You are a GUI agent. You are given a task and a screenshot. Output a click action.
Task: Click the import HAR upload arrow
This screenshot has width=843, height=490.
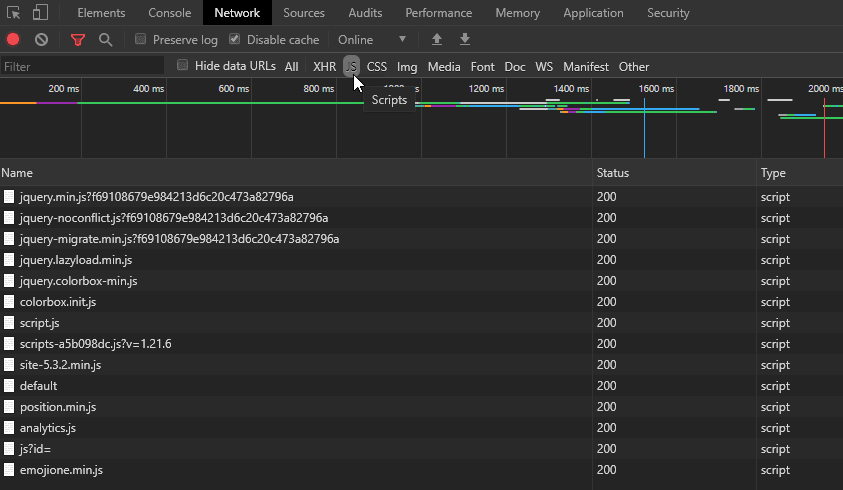(x=436, y=40)
